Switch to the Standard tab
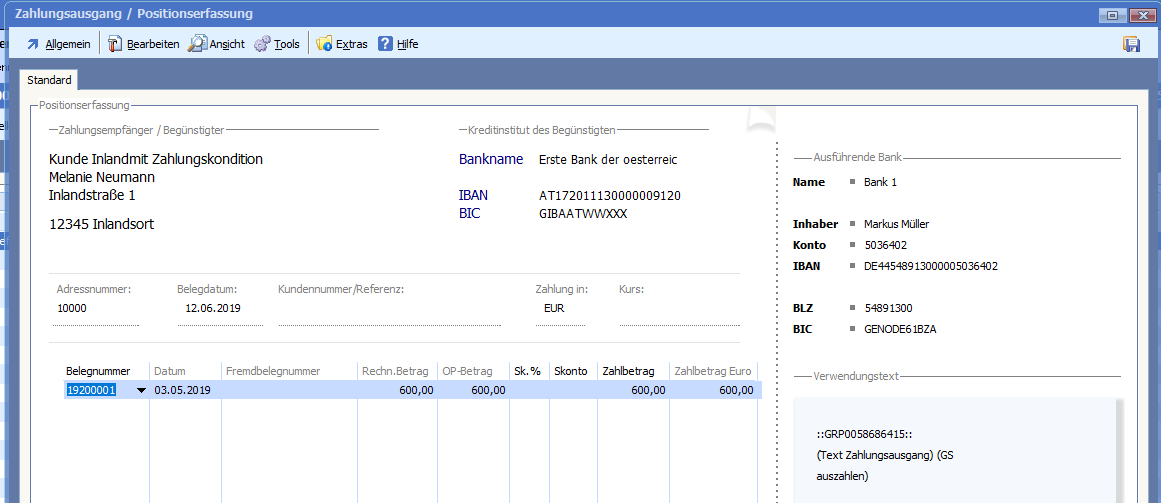 [x=49, y=80]
